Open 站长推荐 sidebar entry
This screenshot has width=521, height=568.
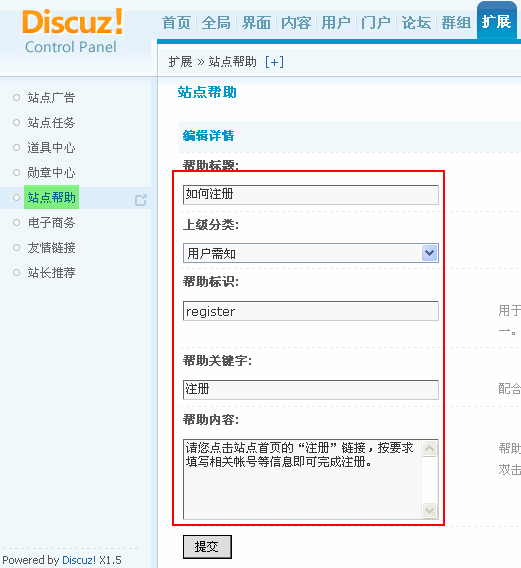click(51, 272)
